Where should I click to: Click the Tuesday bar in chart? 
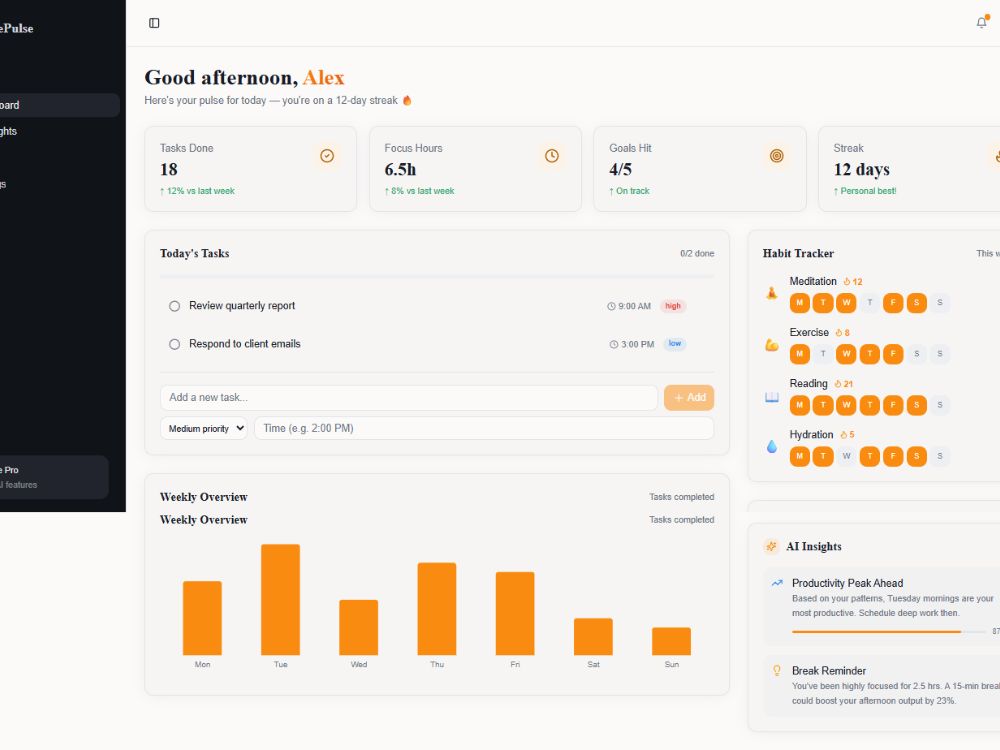pos(281,599)
